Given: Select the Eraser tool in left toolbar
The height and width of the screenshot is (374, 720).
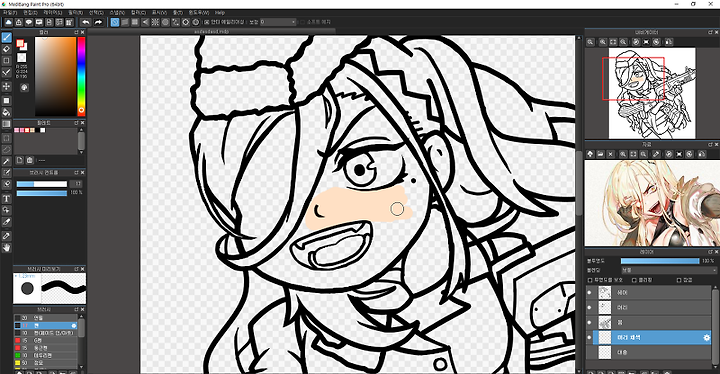Looking at the screenshot, I should (6, 49).
